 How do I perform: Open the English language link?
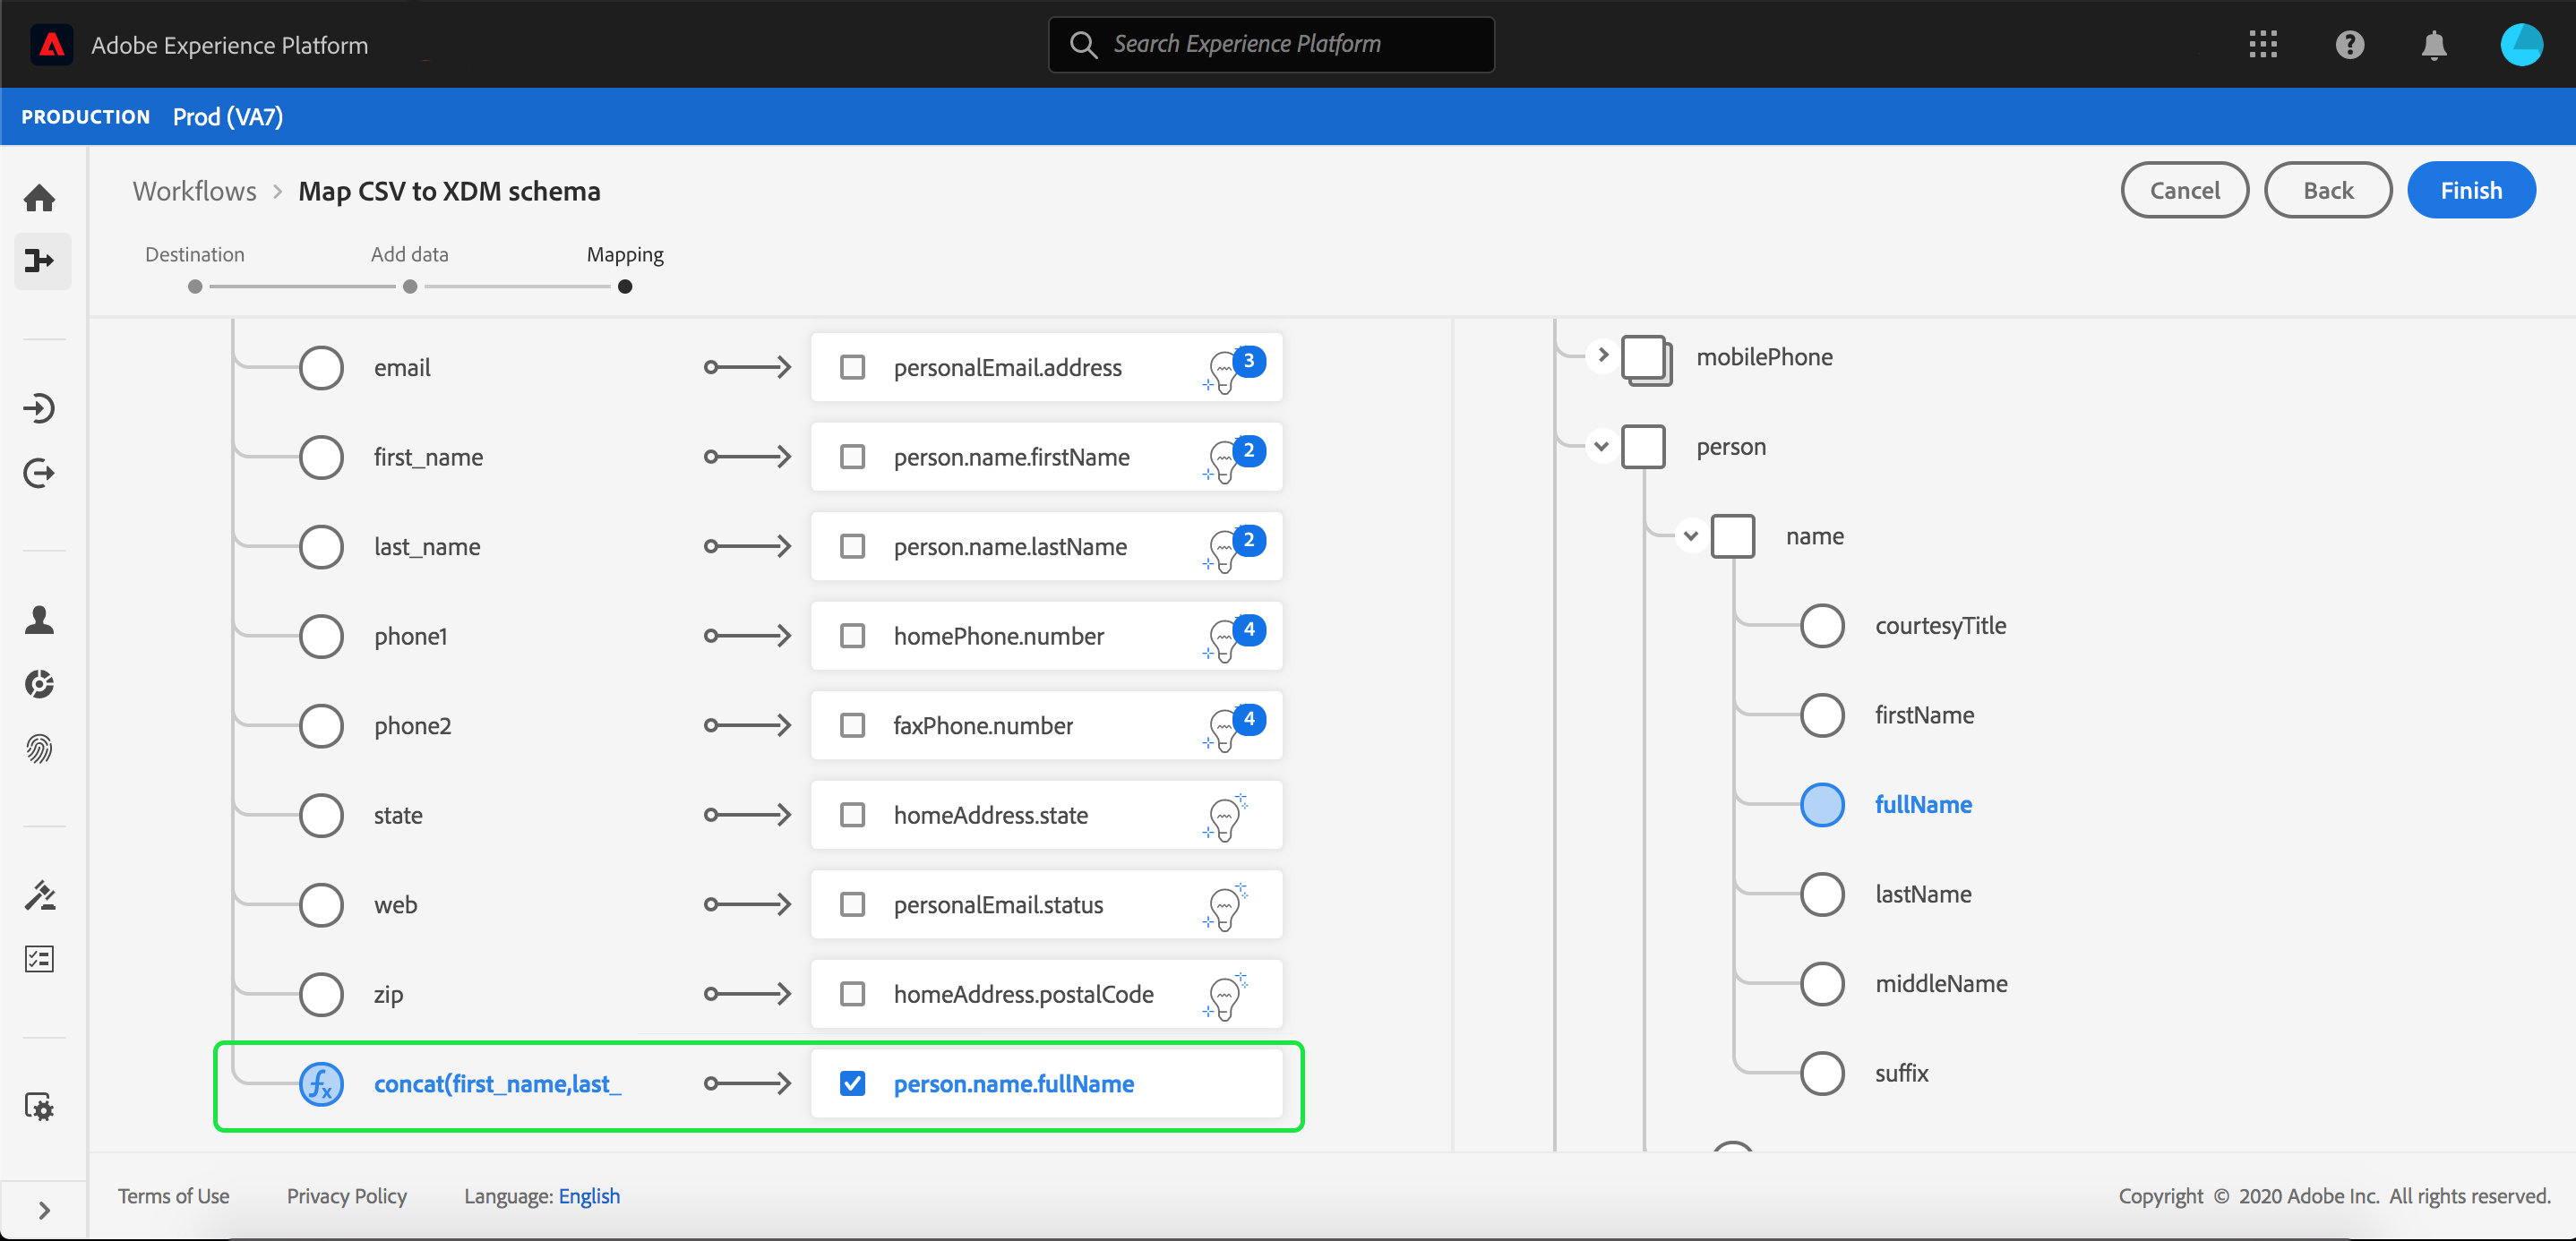pyautogui.click(x=589, y=1196)
